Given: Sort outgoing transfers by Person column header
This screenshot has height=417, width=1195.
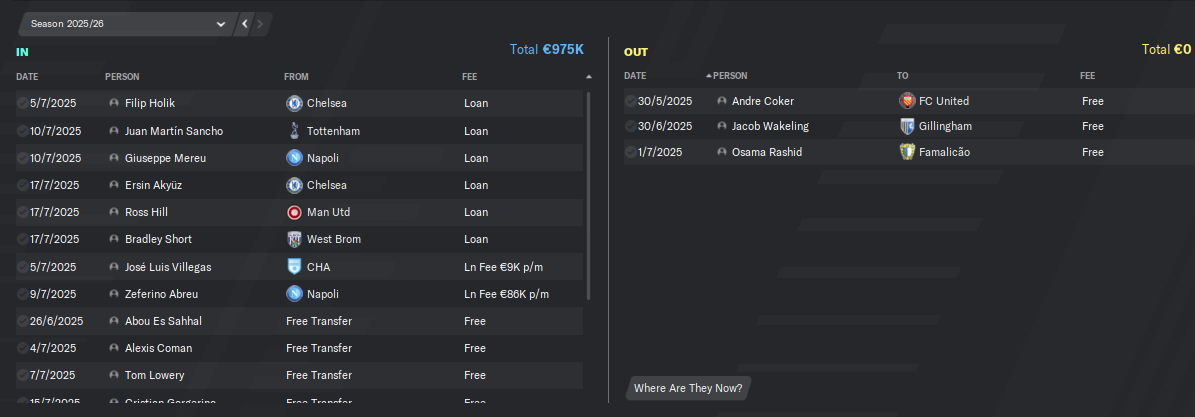Looking at the screenshot, I should 730,76.
